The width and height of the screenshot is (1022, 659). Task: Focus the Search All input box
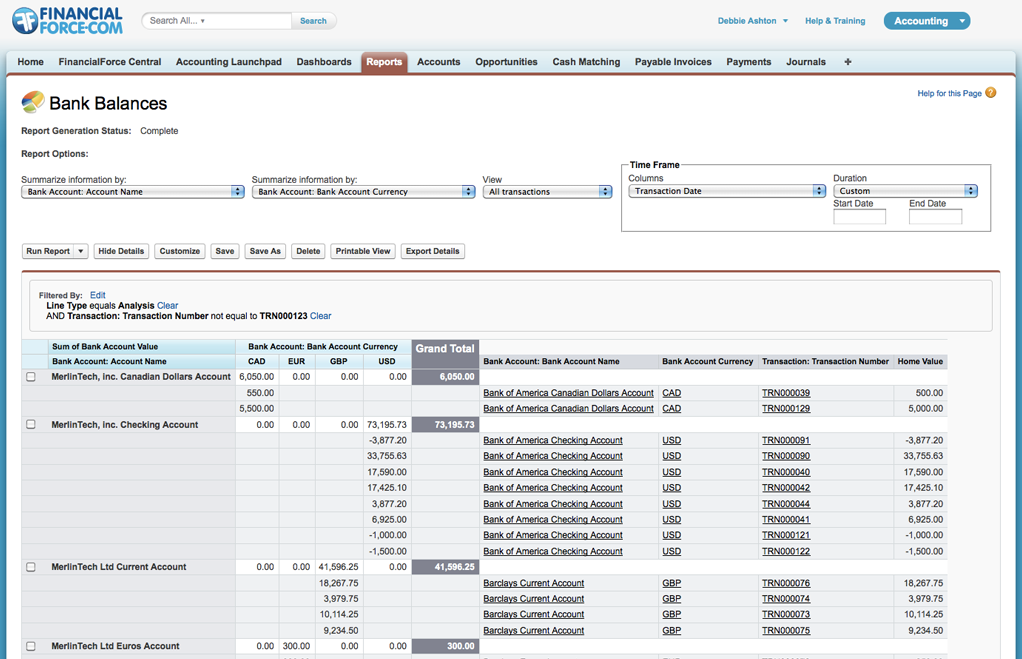[x=216, y=21]
